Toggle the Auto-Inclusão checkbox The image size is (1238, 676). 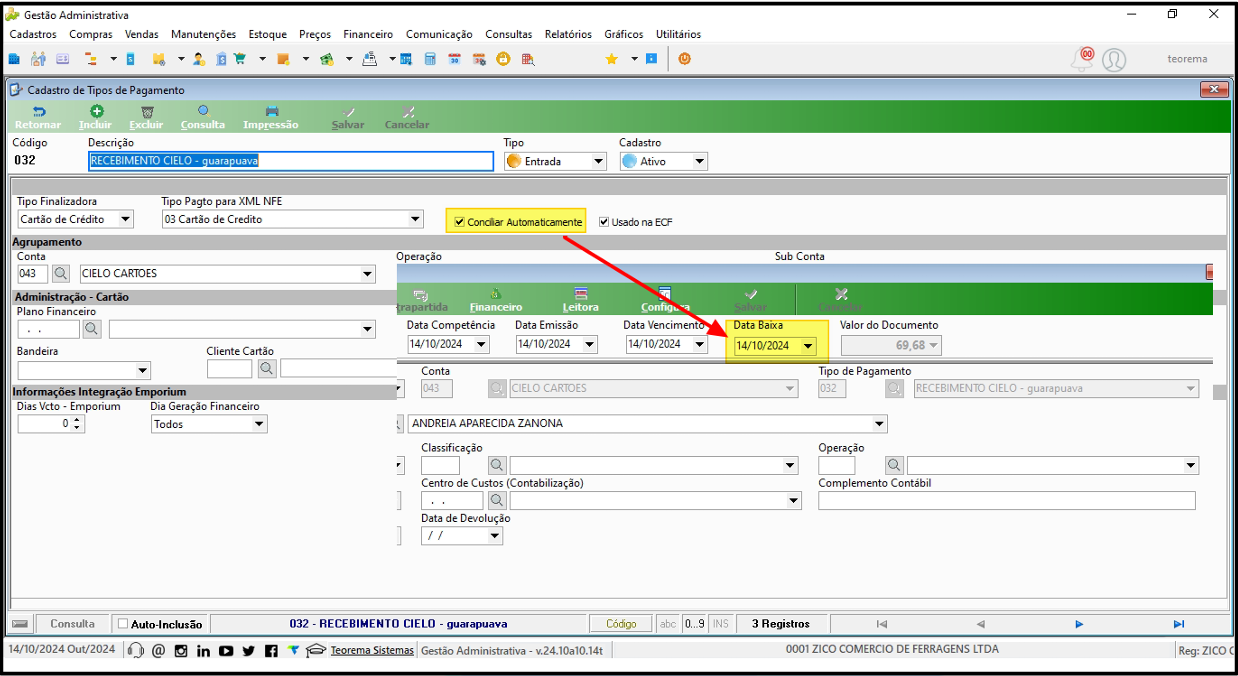coord(123,624)
